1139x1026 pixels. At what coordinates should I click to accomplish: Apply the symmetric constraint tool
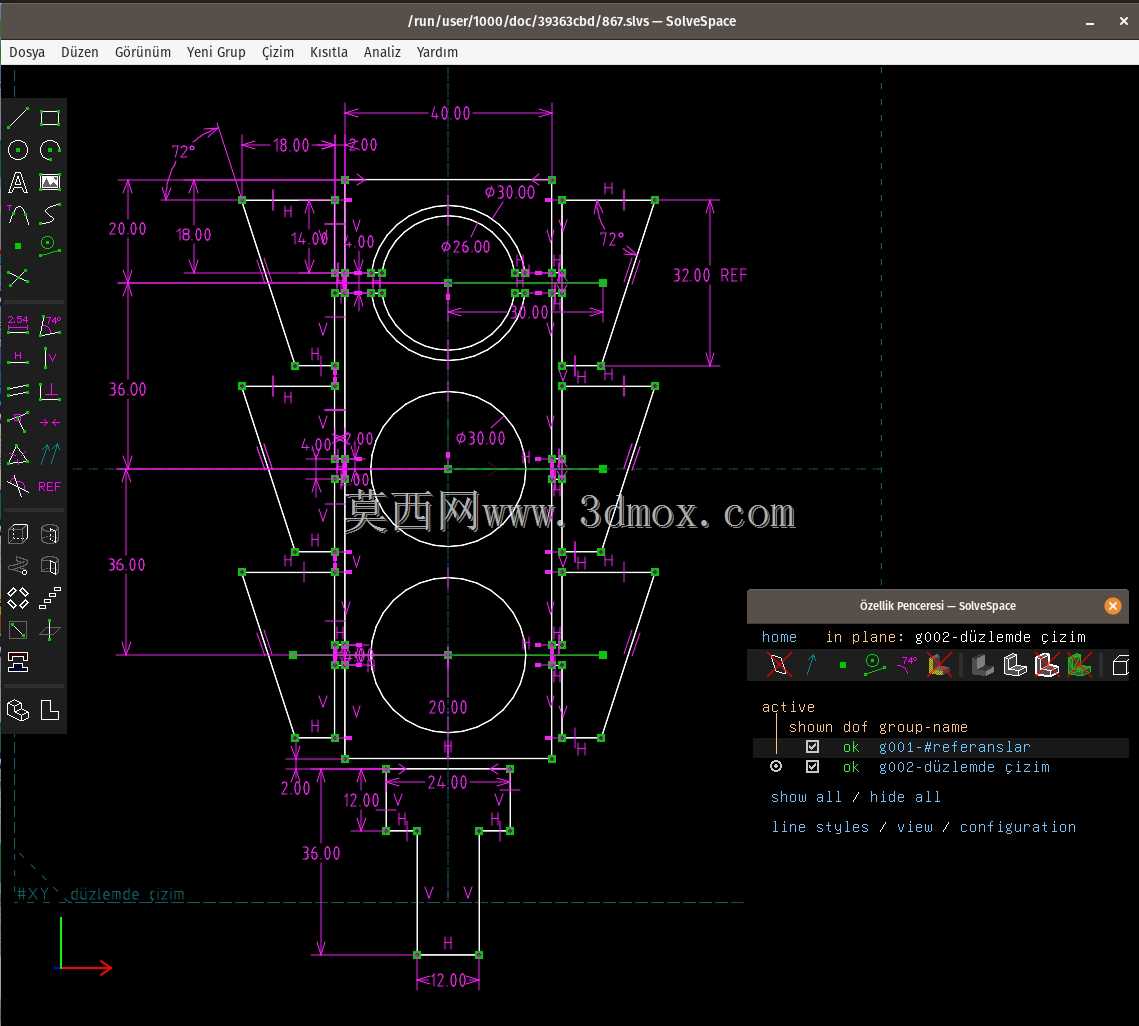click(50, 422)
